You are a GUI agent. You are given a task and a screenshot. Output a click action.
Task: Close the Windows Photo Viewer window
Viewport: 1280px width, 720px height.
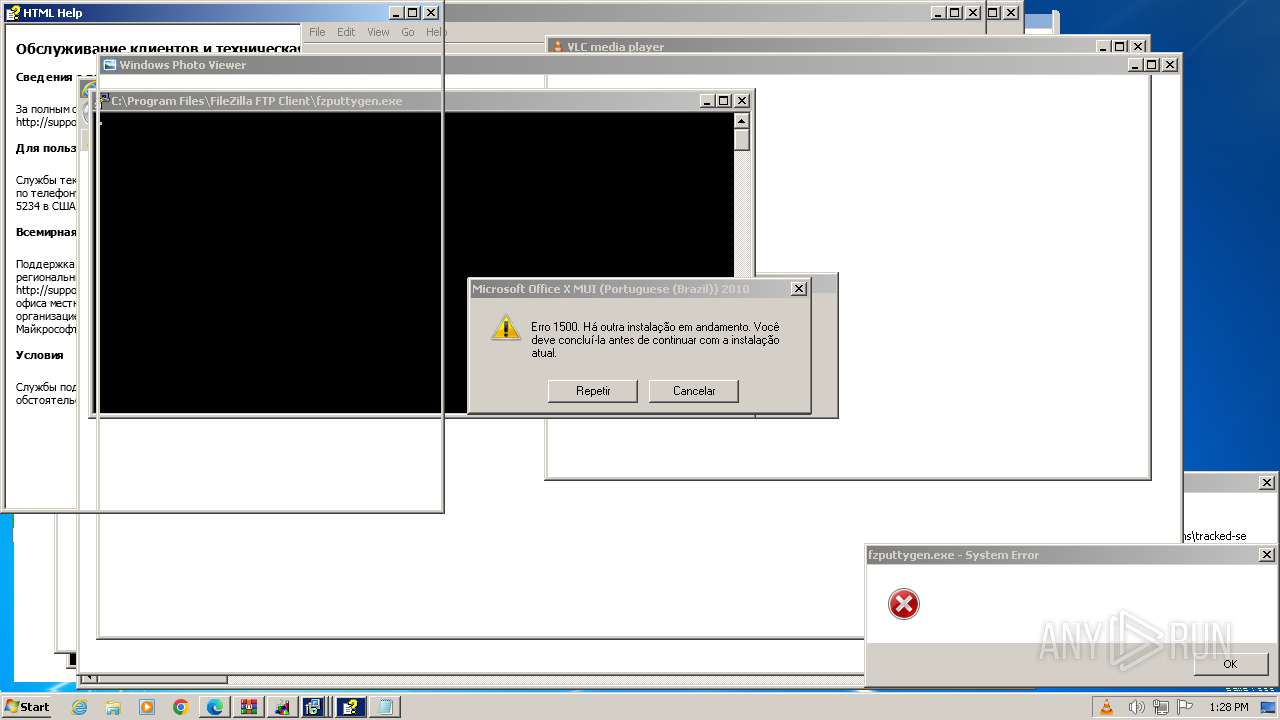(1169, 65)
